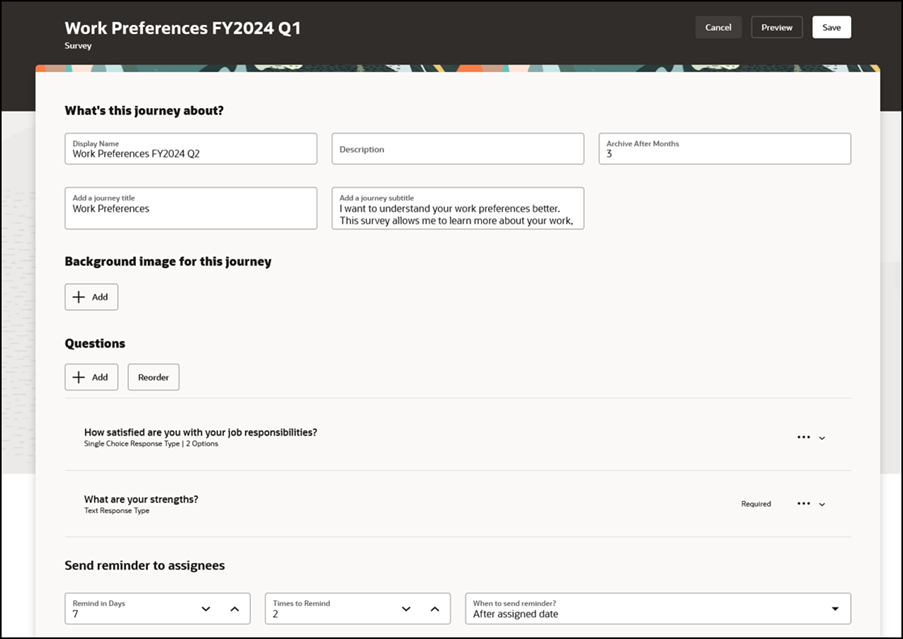The width and height of the screenshot is (903, 639).
Task: Cancel editing the survey
Action: 718,27
